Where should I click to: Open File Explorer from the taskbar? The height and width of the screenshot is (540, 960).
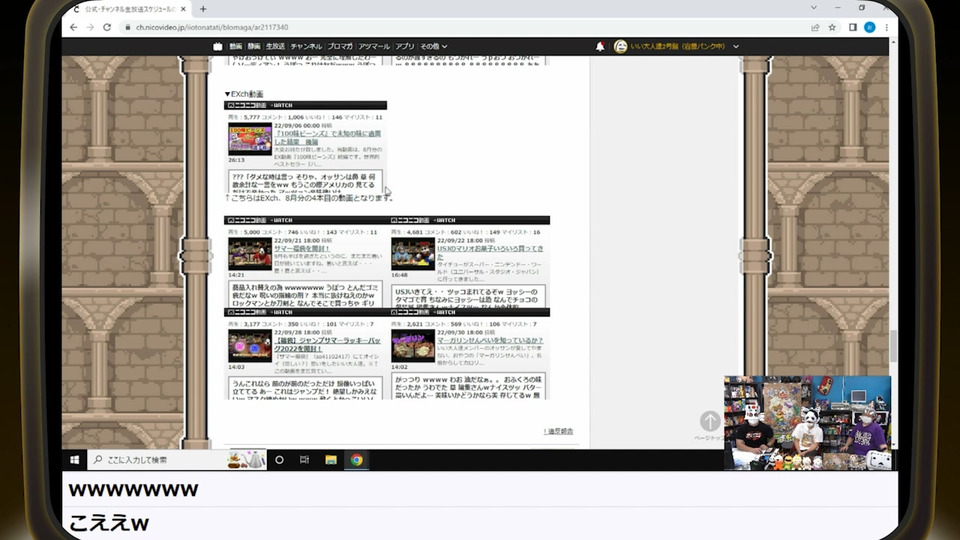click(x=331, y=460)
